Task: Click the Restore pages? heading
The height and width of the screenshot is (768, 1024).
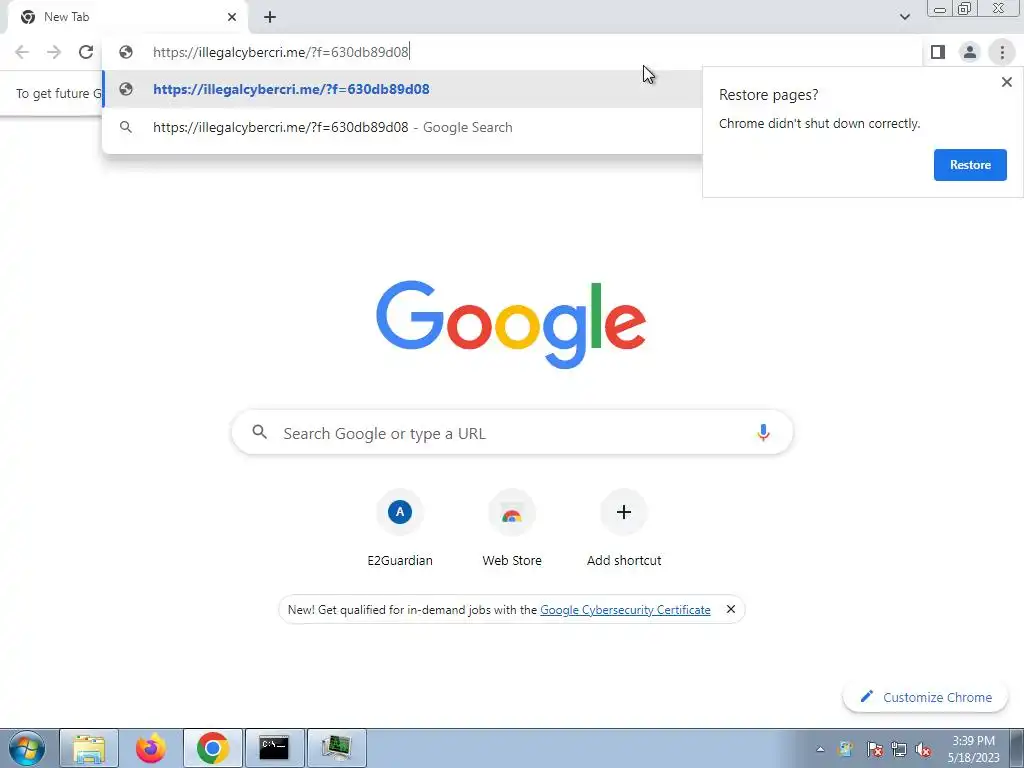Action: point(769,95)
